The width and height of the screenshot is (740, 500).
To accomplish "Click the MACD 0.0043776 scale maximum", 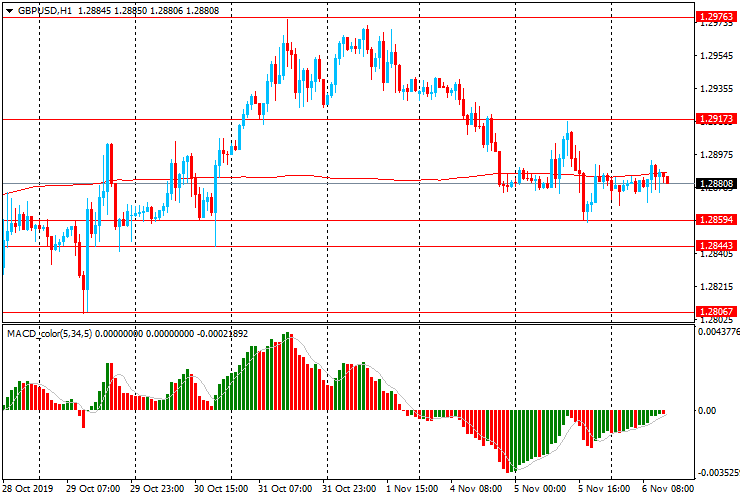I will click(718, 331).
